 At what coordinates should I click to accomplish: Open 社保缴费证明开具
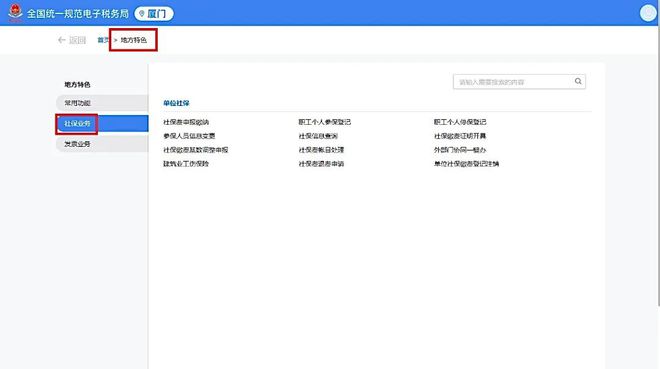[460, 136]
